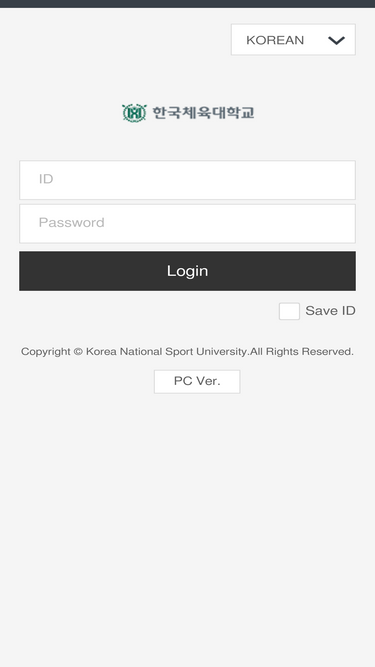Click the copyright © symbol
Image resolution: width=375 pixels, height=667 pixels.
(x=78, y=352)
